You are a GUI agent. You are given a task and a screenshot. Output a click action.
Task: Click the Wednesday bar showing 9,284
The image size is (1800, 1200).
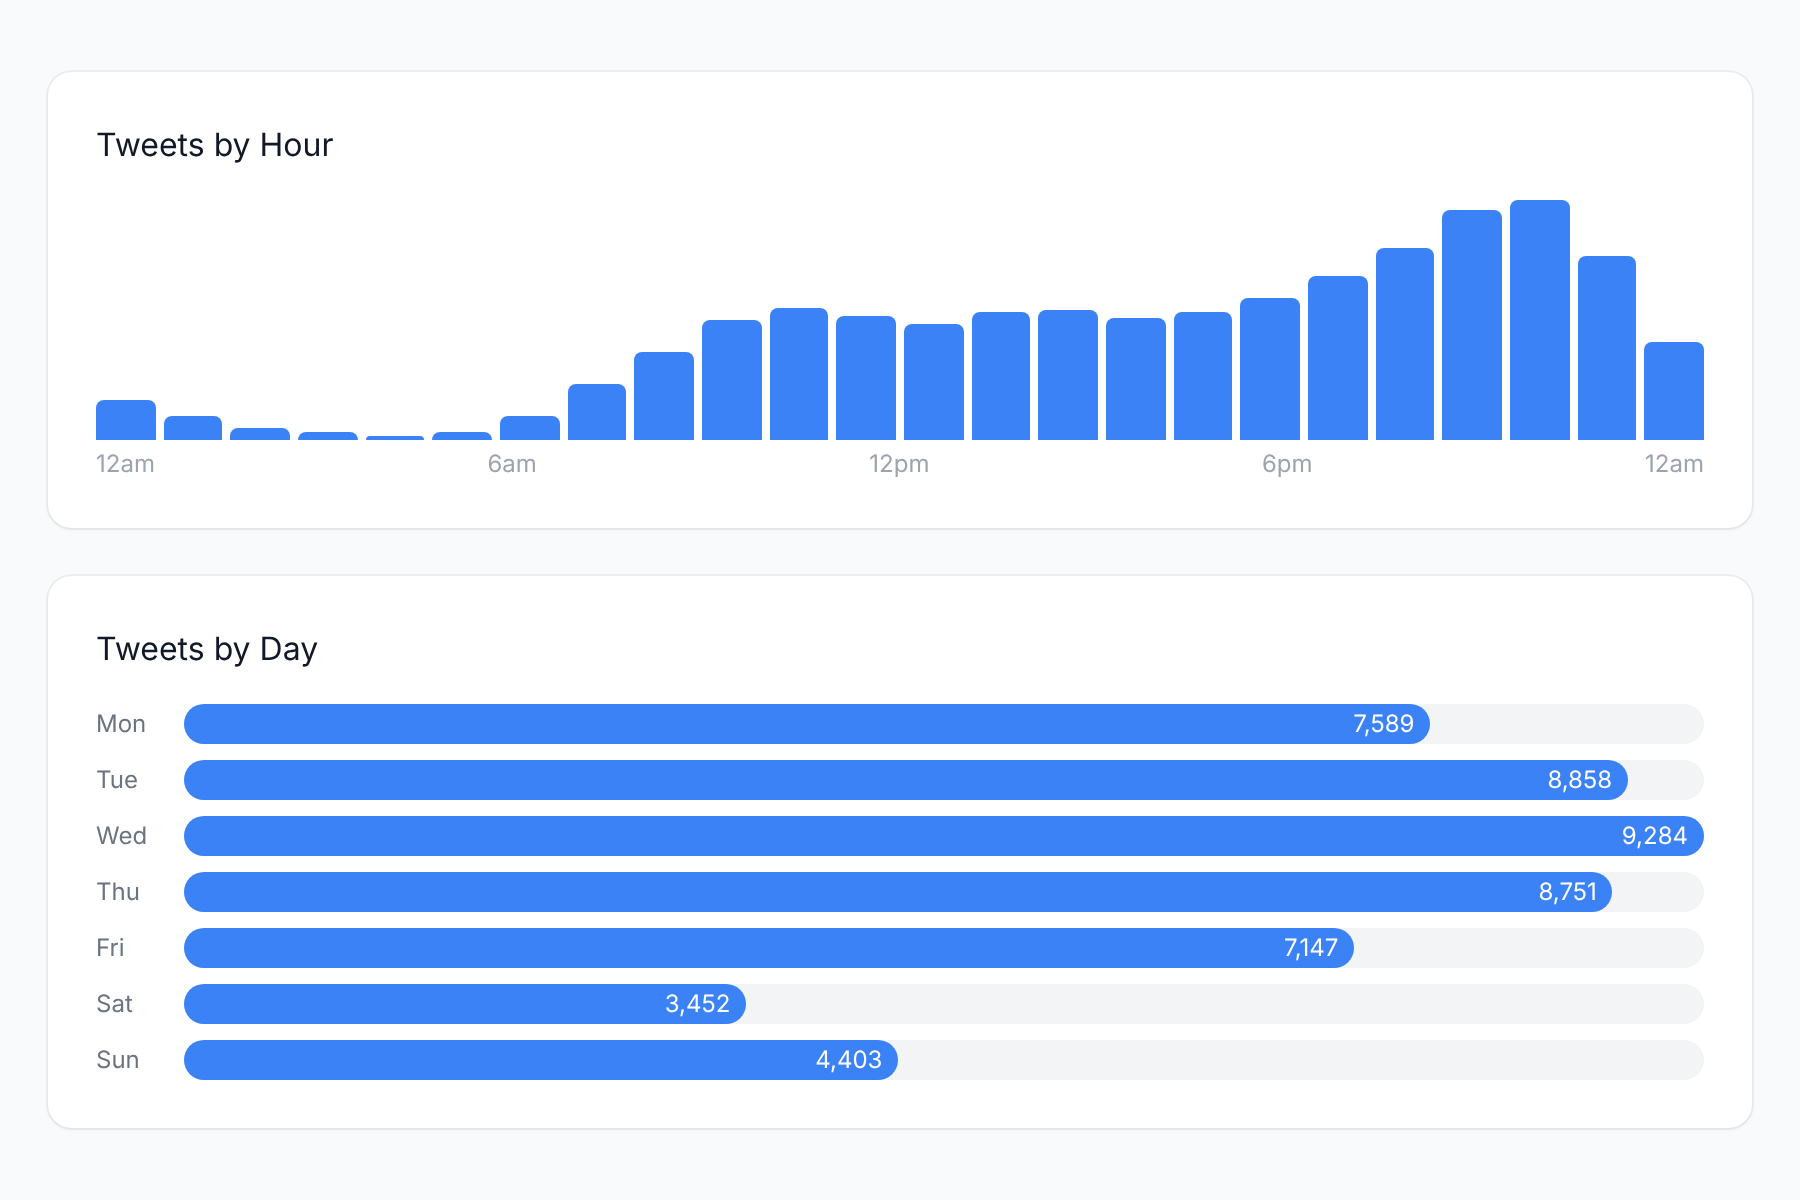tap(944, 836)
